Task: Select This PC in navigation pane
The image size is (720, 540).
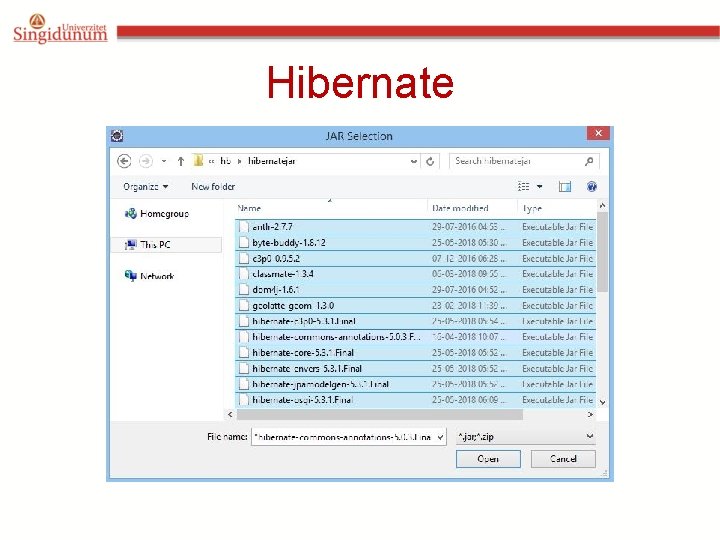Action: click(166, 245)
